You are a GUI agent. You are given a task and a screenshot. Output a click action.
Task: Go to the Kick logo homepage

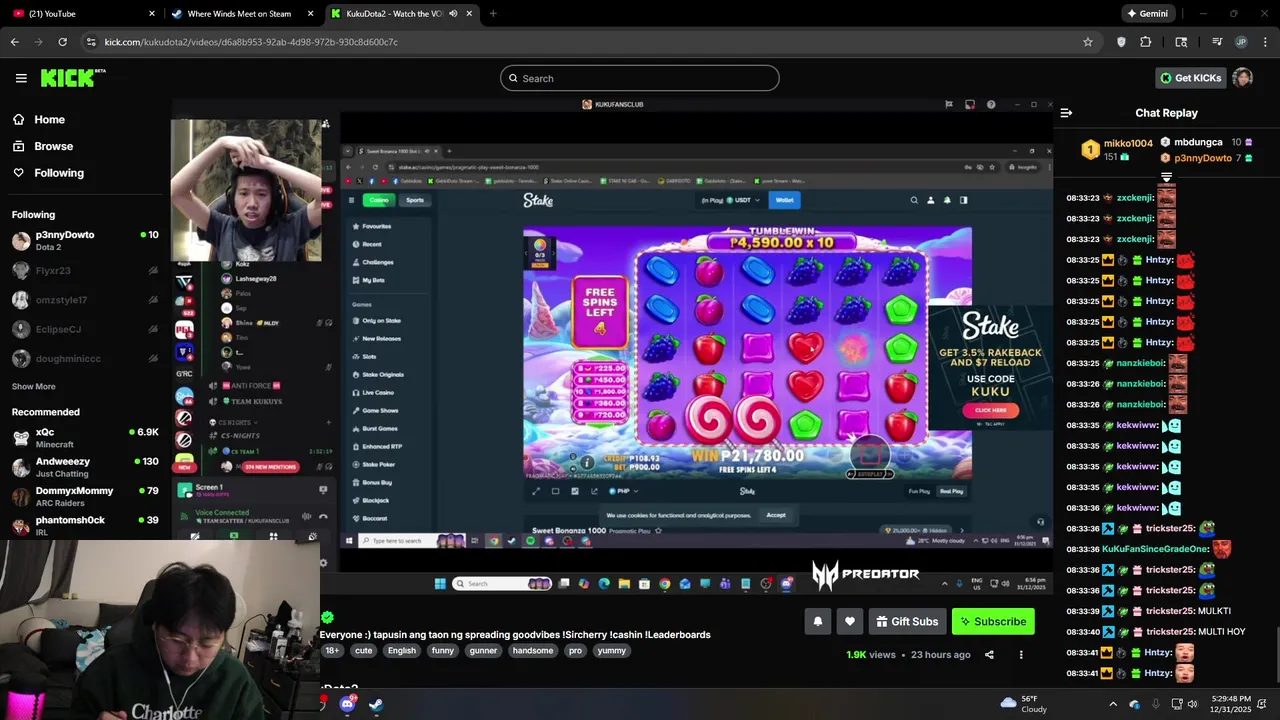[72, 78]
